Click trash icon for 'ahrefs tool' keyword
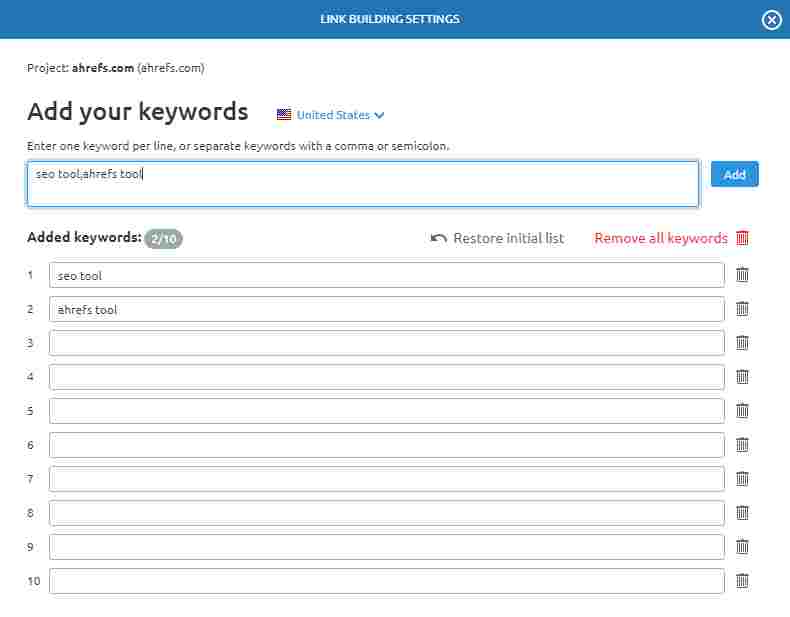The width and height of the screenshot is (790, 617). click(x=742, y=309)
